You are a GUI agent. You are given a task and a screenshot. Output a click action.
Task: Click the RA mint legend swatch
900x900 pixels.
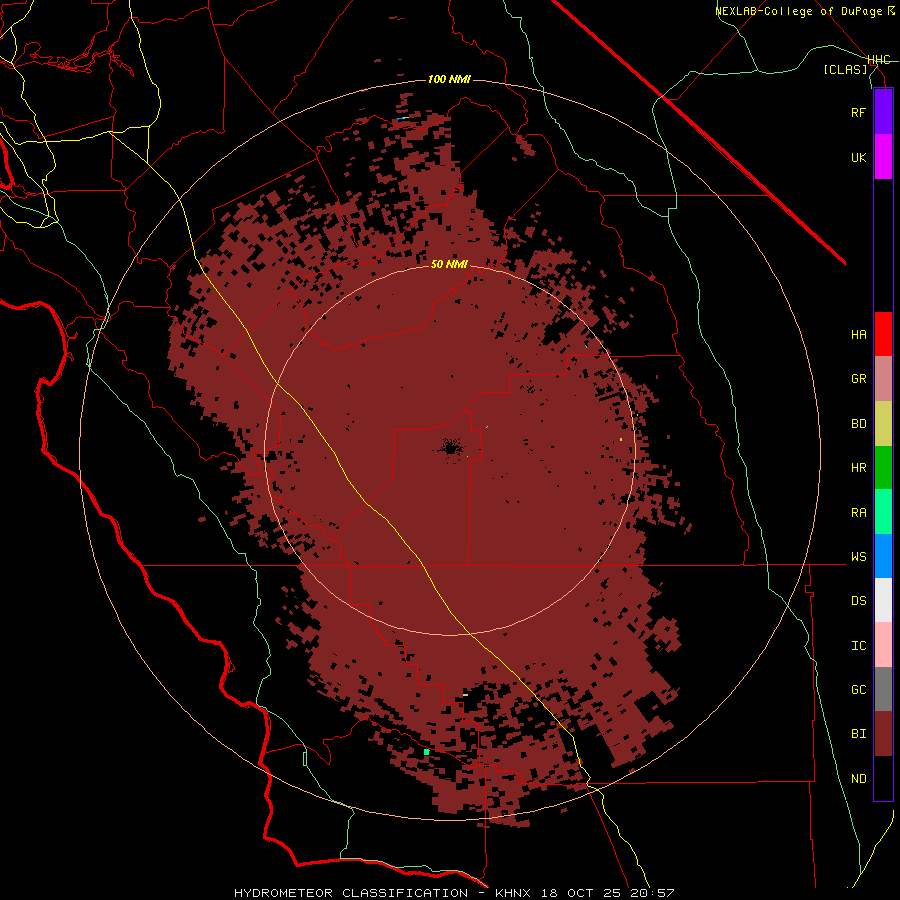883,512
